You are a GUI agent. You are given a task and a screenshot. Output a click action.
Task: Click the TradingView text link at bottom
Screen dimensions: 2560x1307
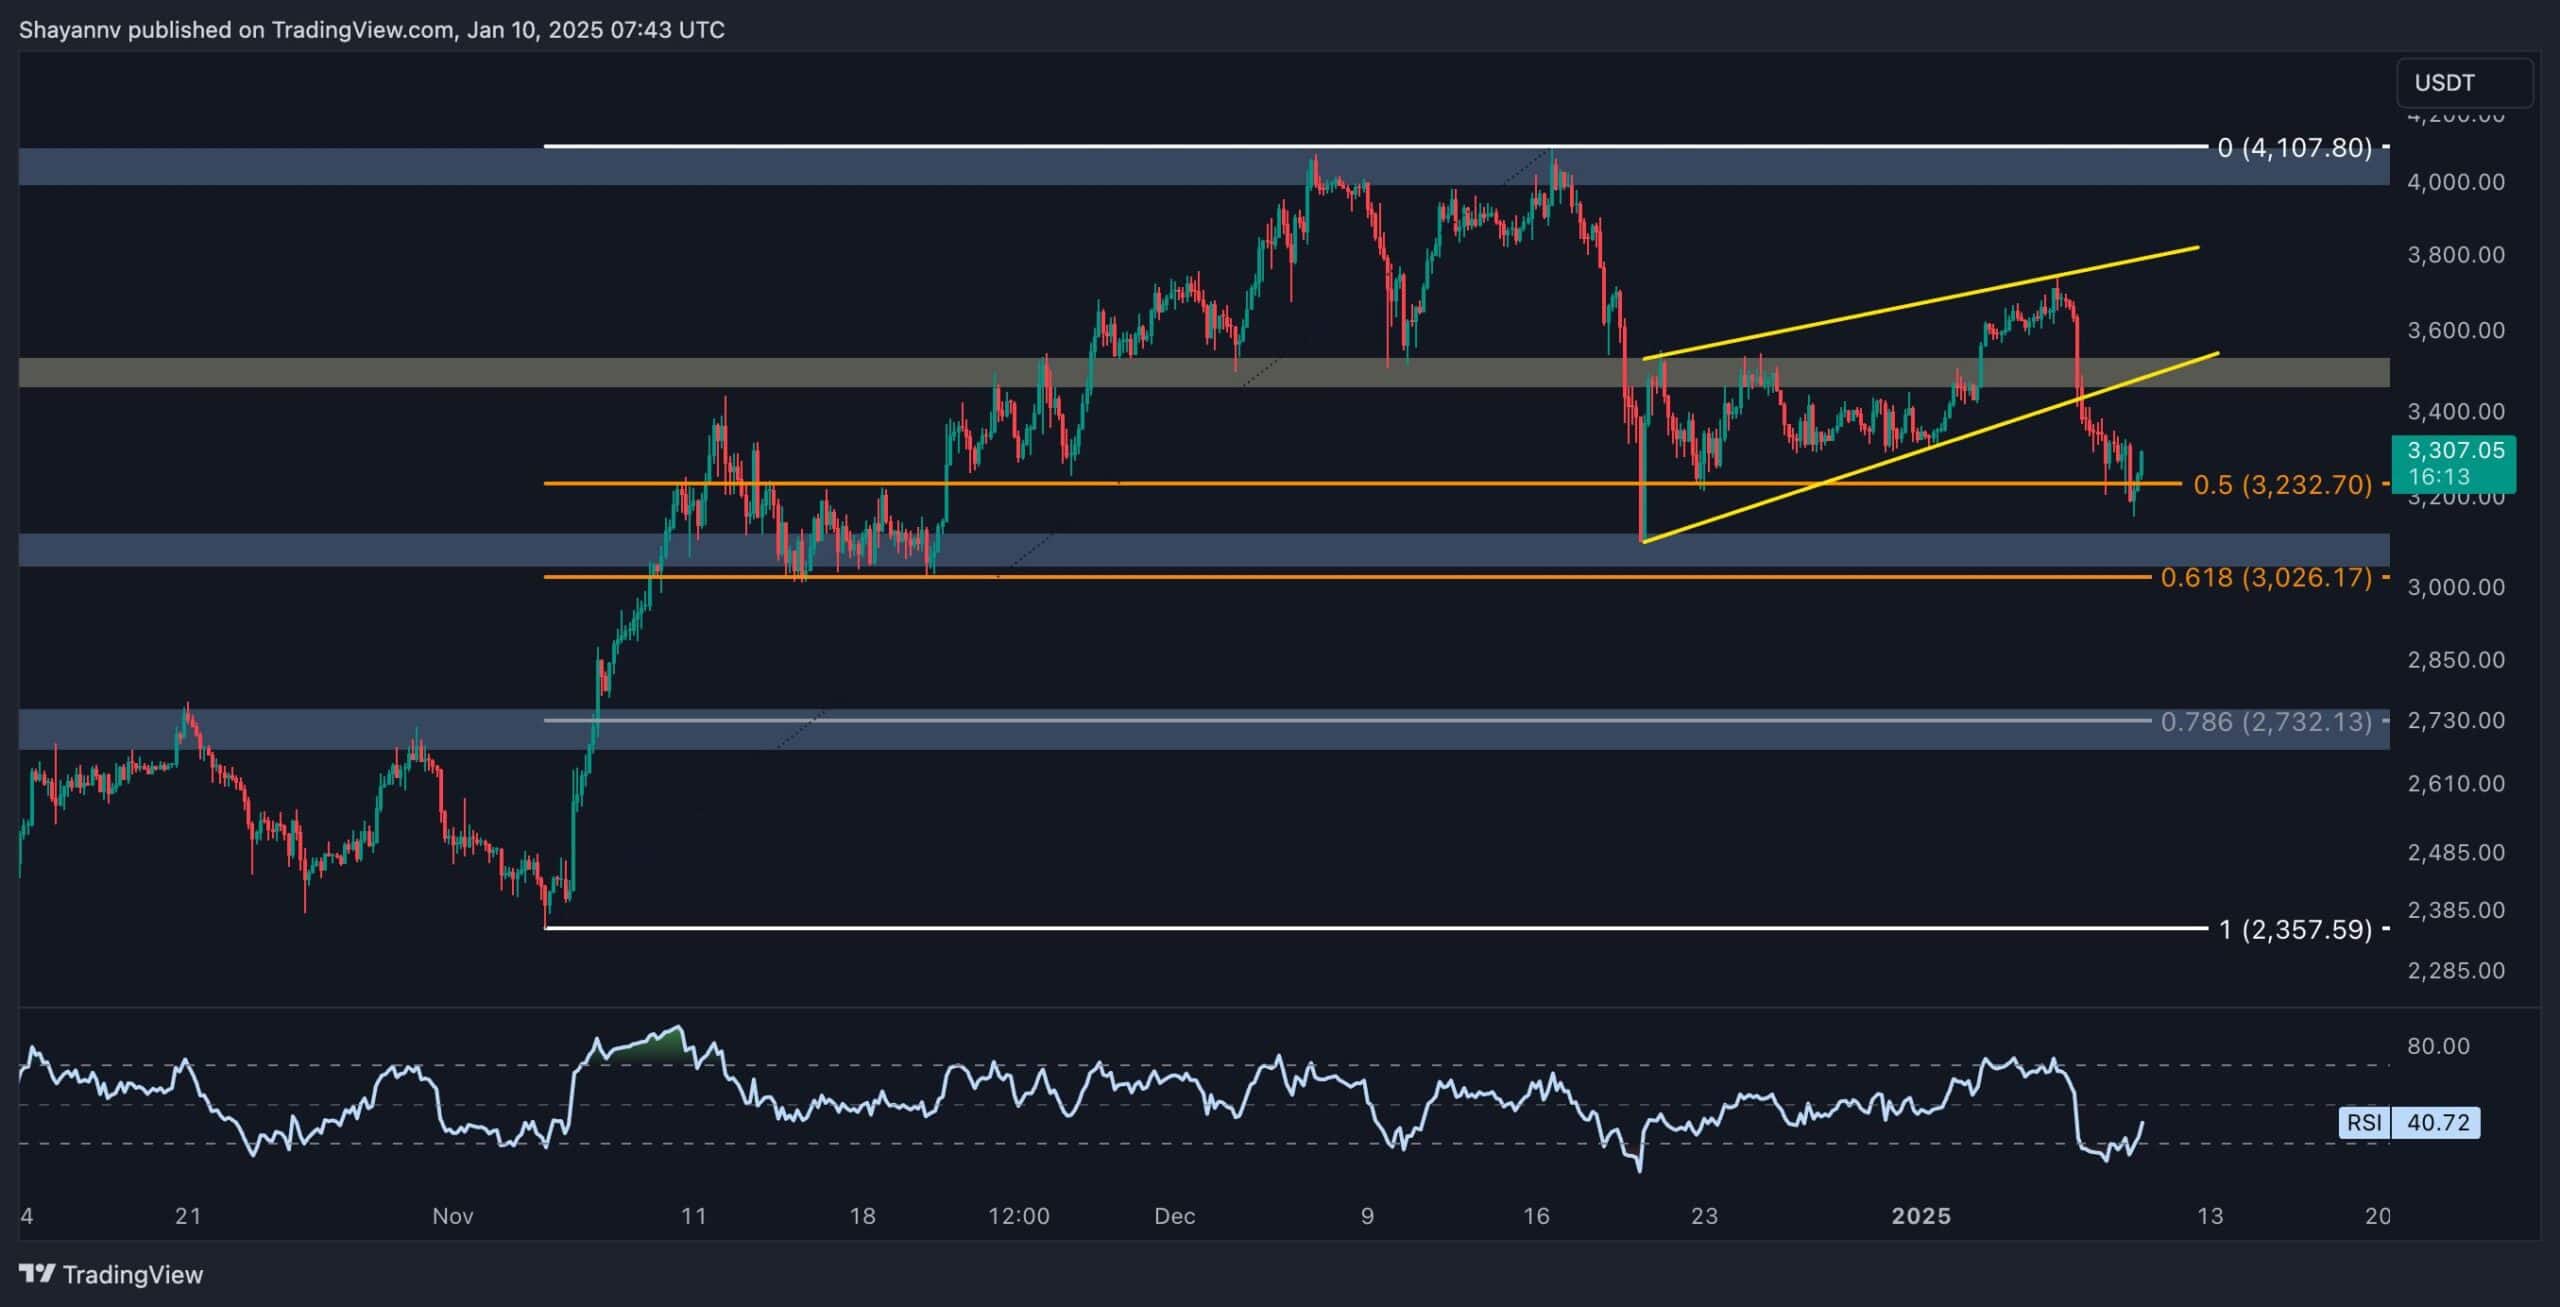[132, 1274]
